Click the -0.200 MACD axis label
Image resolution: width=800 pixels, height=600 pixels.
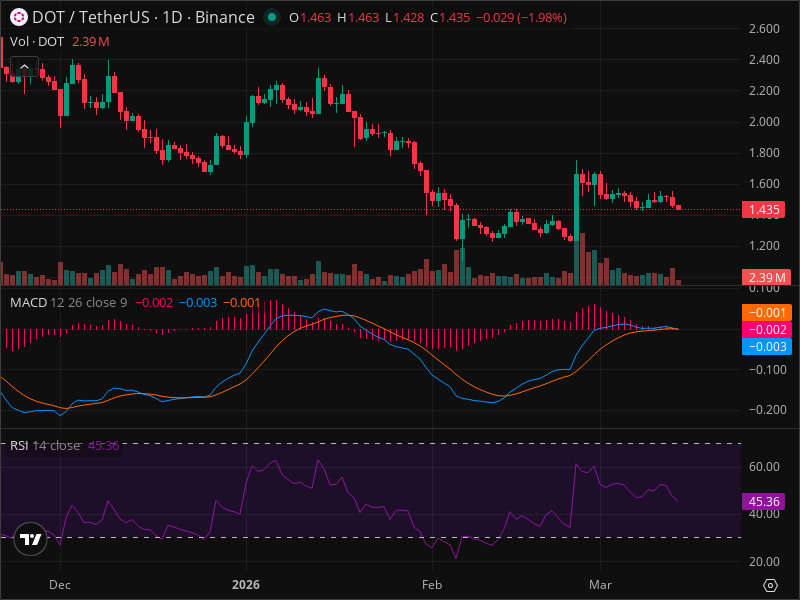(767, 410)
